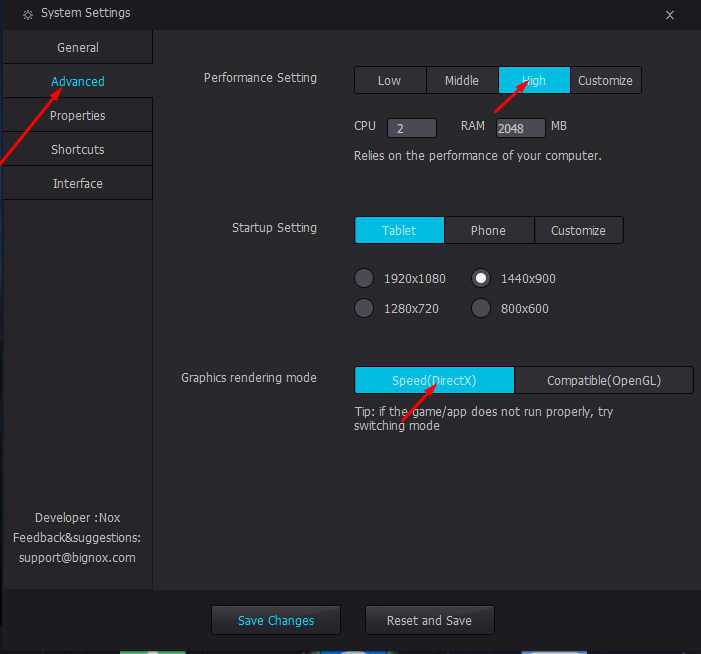Screen dimensions: 701x654
Task: Click the Save Changes button
Action: pyautogui.click(x=276, y=620)
